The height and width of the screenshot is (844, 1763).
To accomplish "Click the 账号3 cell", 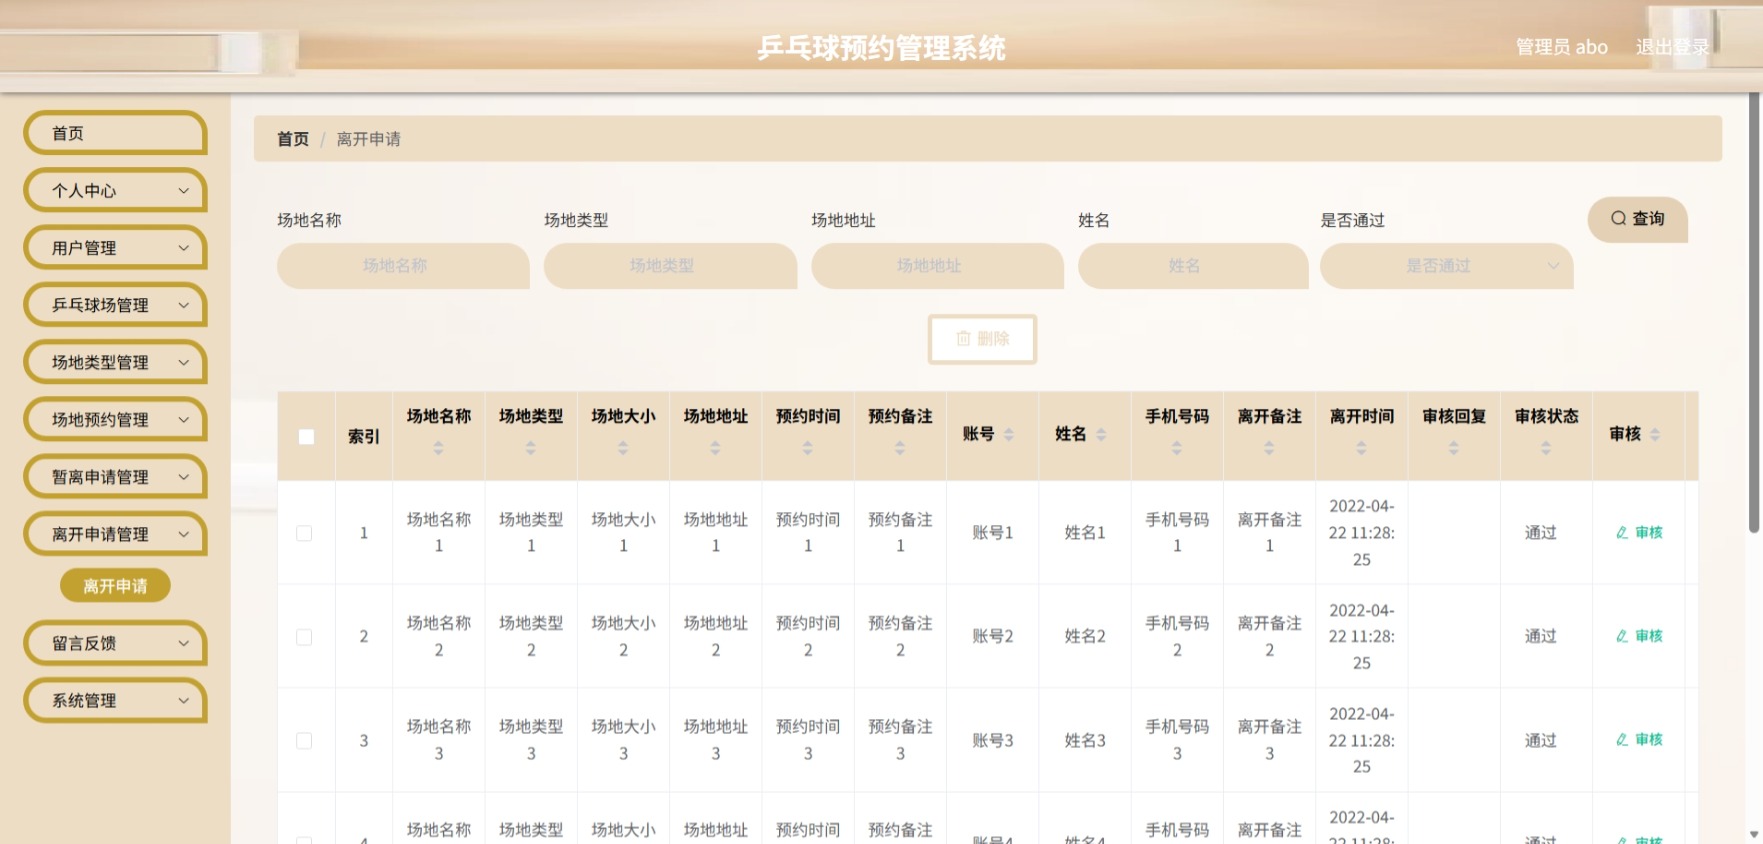I will 992,740.
